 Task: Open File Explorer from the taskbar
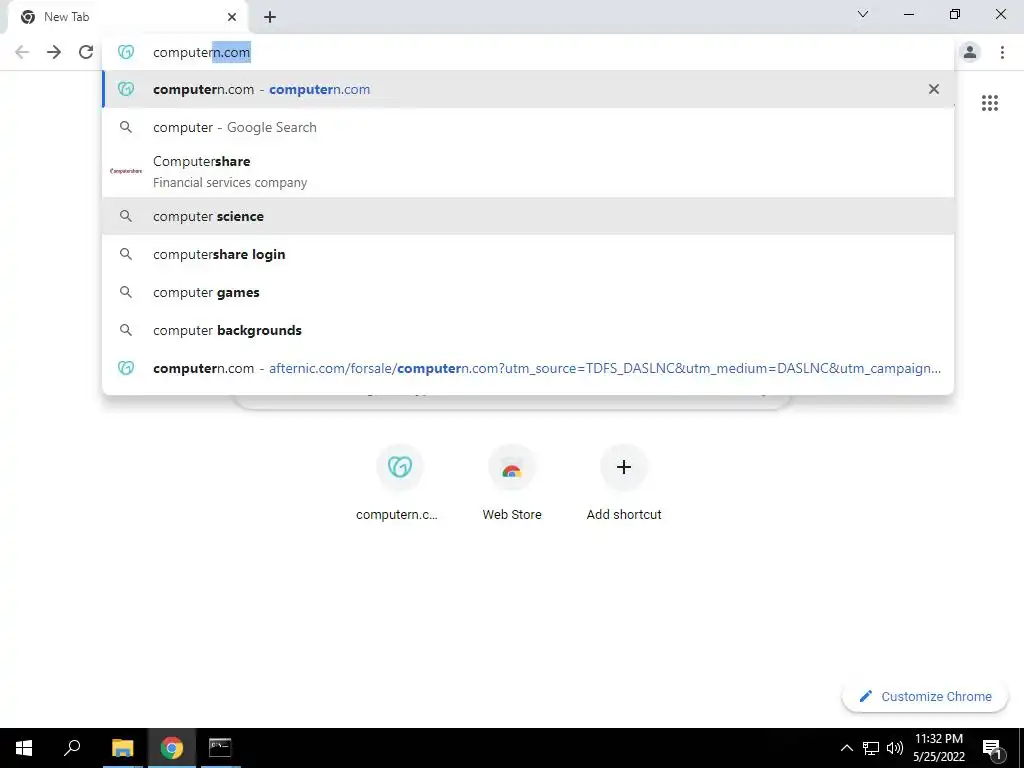click(x=122, y=748)
